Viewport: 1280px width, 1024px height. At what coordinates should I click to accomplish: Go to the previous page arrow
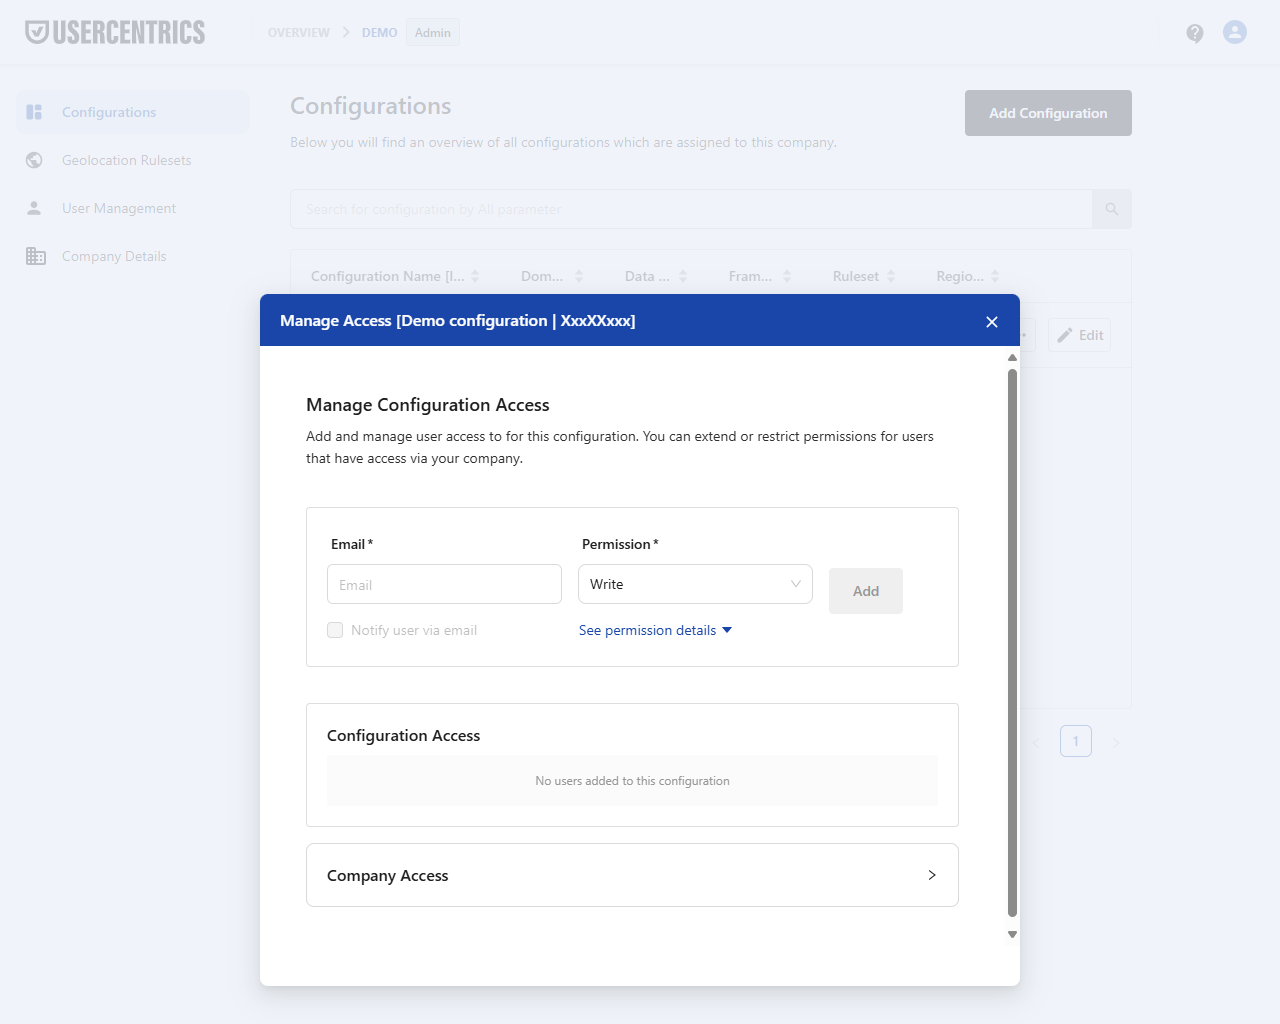coord(1036,742)
